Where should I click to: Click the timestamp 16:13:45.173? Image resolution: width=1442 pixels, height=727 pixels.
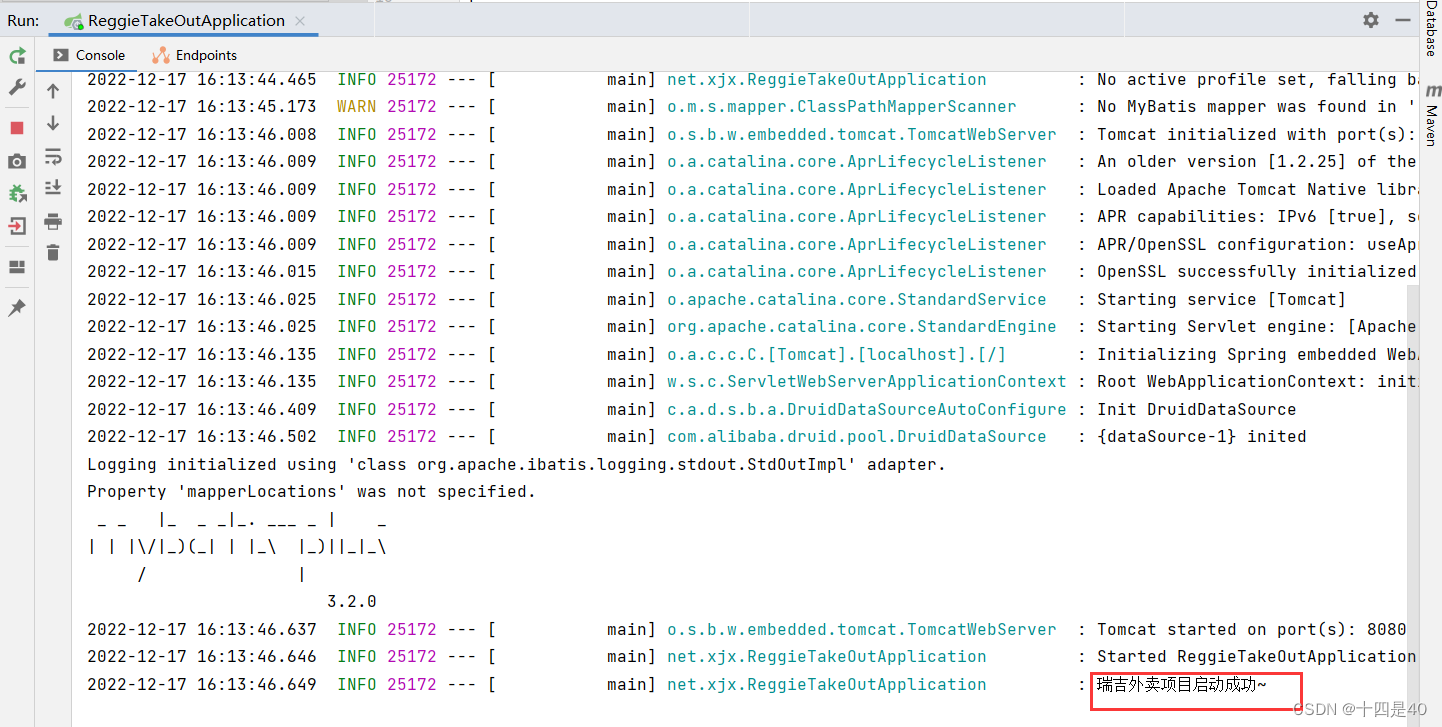pos(257,107)
